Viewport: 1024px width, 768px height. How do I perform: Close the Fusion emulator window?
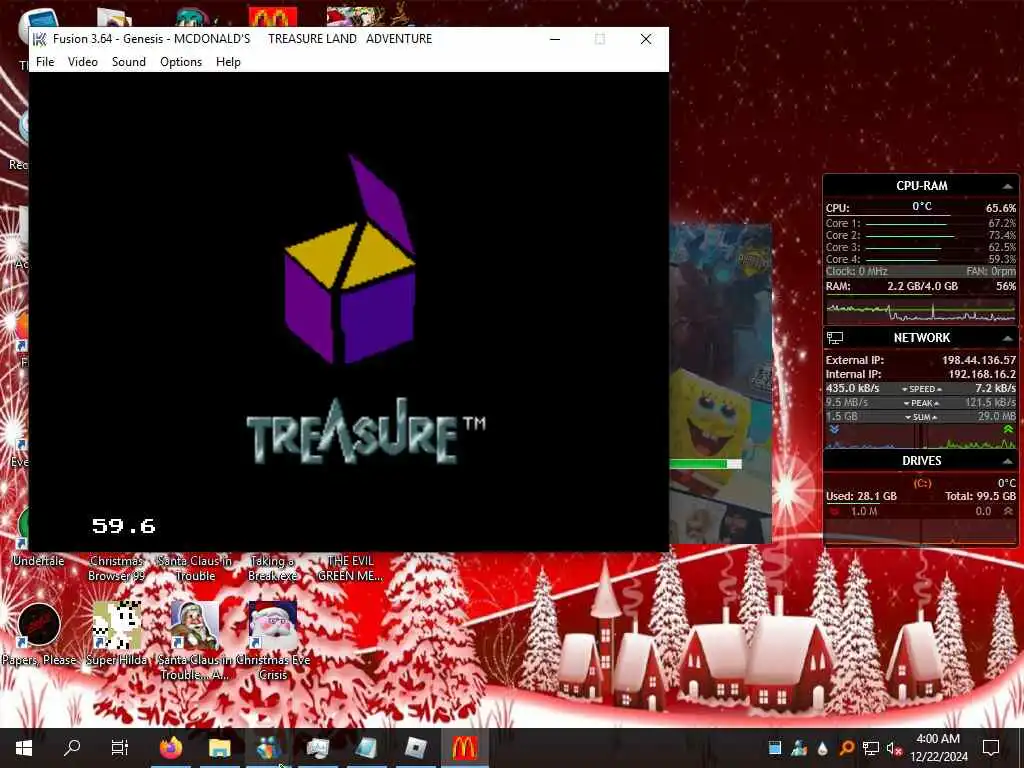(646, 39)
